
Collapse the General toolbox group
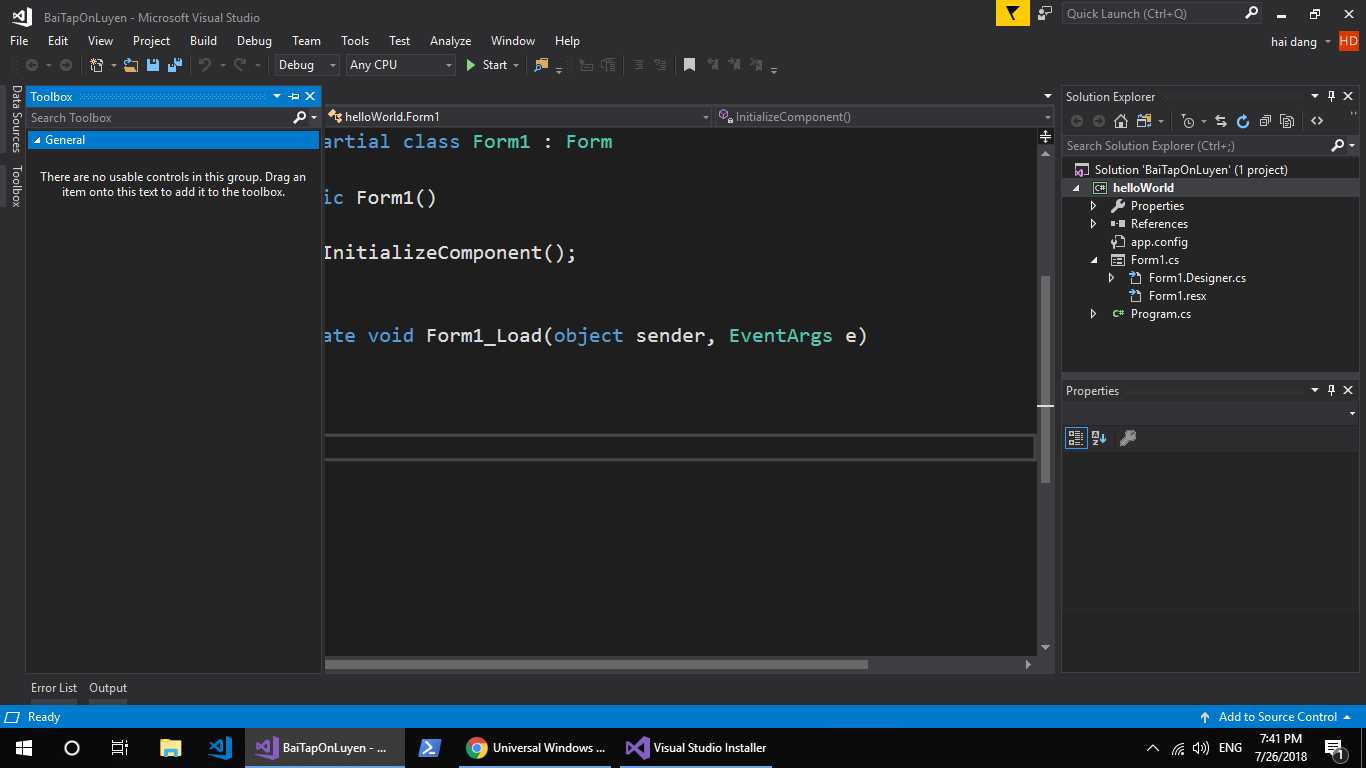[x=38, y=140]
